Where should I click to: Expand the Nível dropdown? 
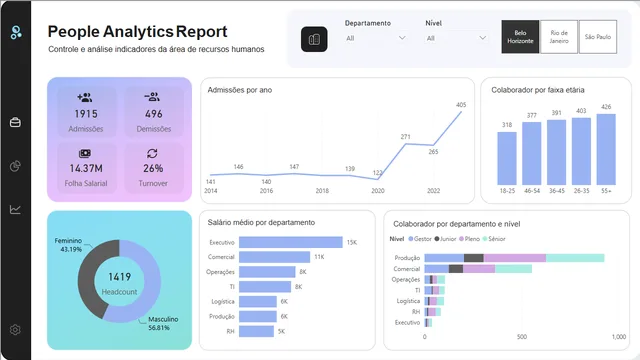[x=456, y=38]
